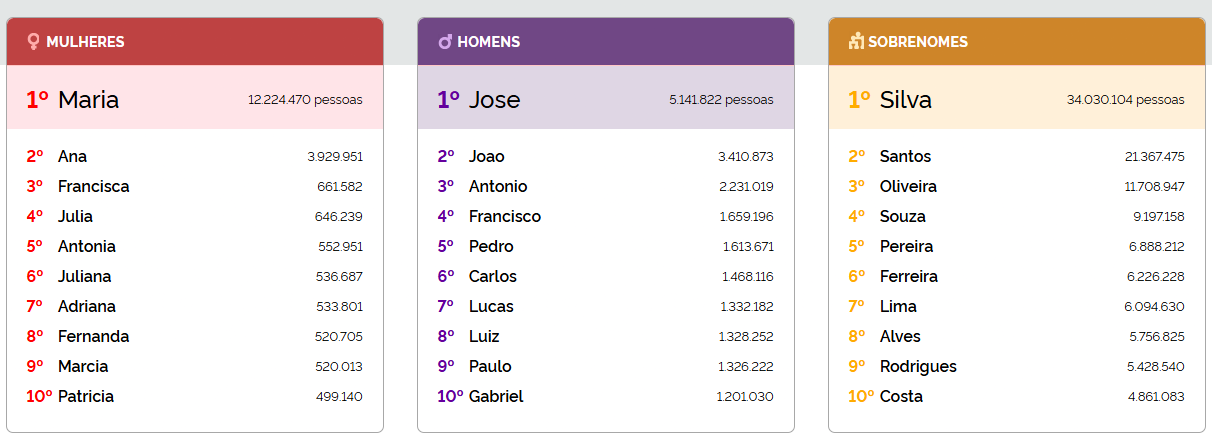This screenshot has width=1212, height=433.
Task: Click the 12.224.470 pessoas count for Maria
Action: 305,100
